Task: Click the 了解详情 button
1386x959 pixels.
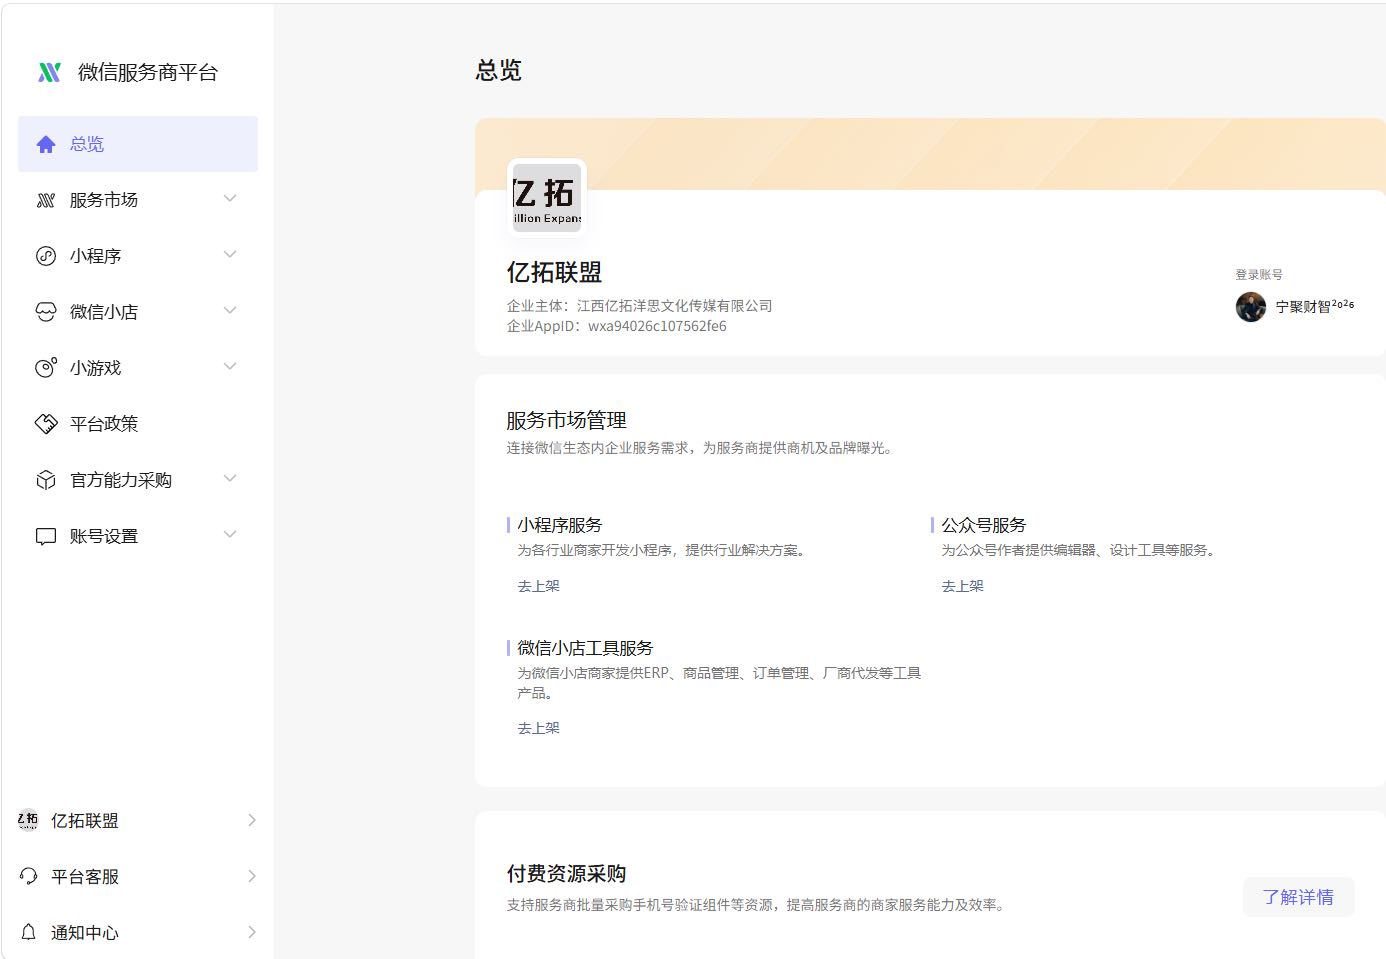Action: [x=1298, y=897]
